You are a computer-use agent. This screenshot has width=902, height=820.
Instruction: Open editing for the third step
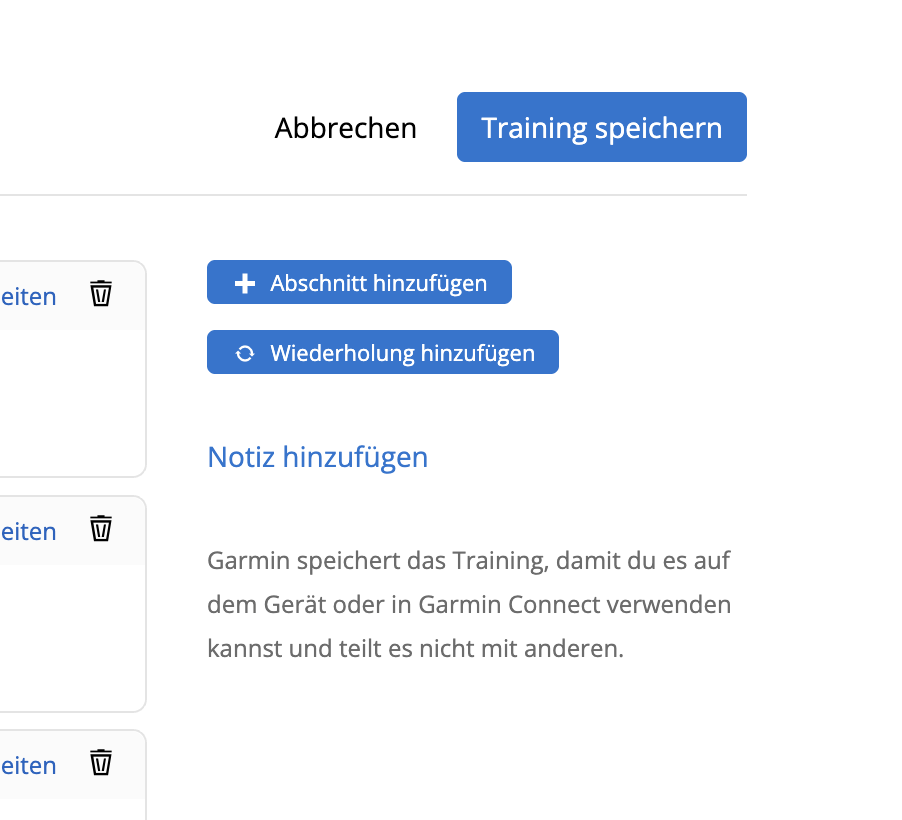[x=28, y=766]
